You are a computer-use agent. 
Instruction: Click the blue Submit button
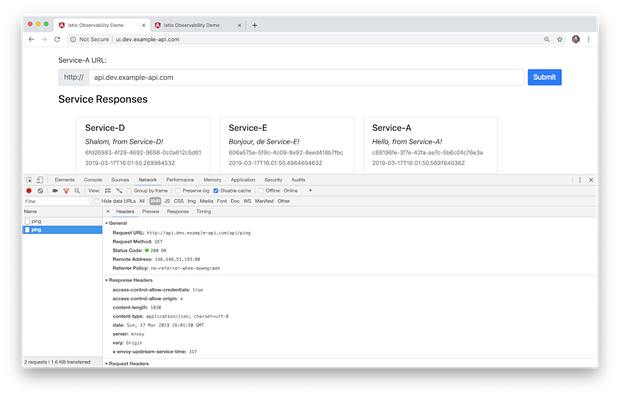tap(544, 77)
